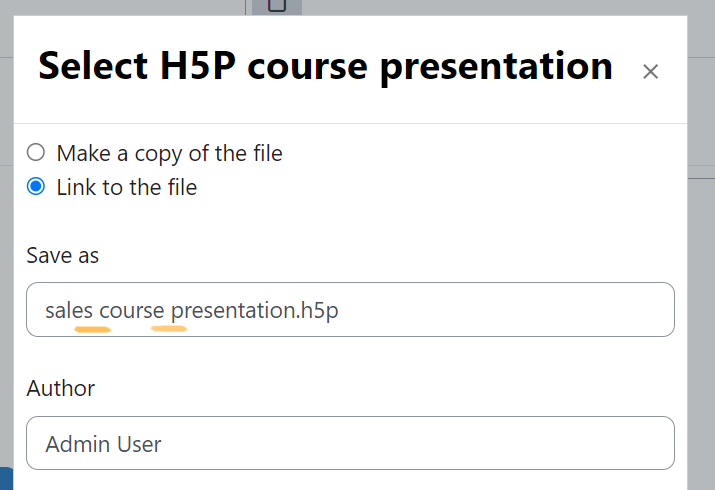715x490 pixels.
Task: Click the Author field label
Action: click(61, 388)
